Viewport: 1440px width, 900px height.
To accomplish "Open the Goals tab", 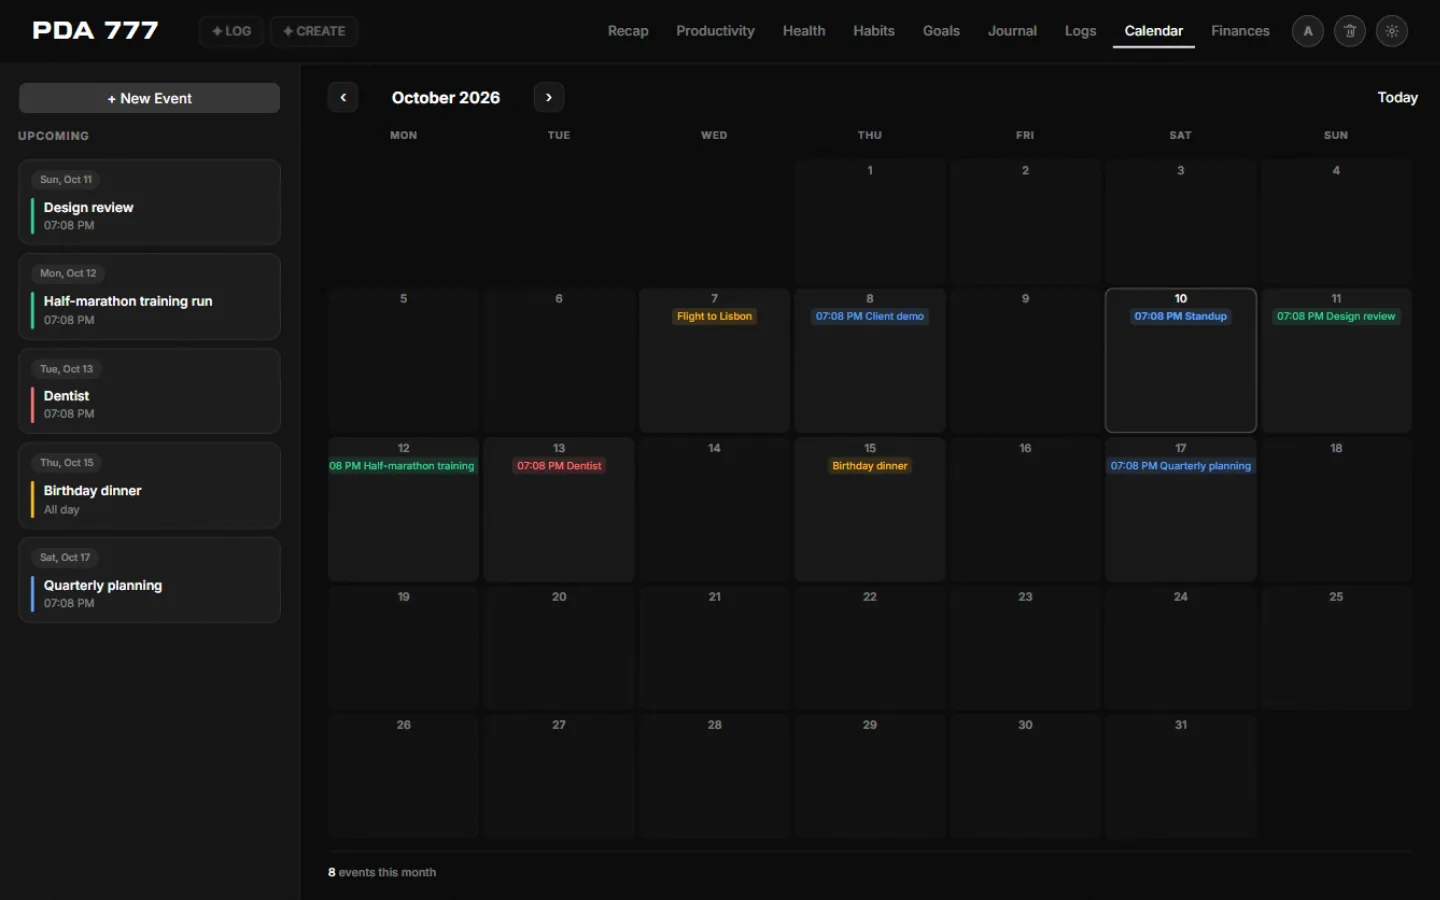I will pyautogui.click(x=941, y=31).
